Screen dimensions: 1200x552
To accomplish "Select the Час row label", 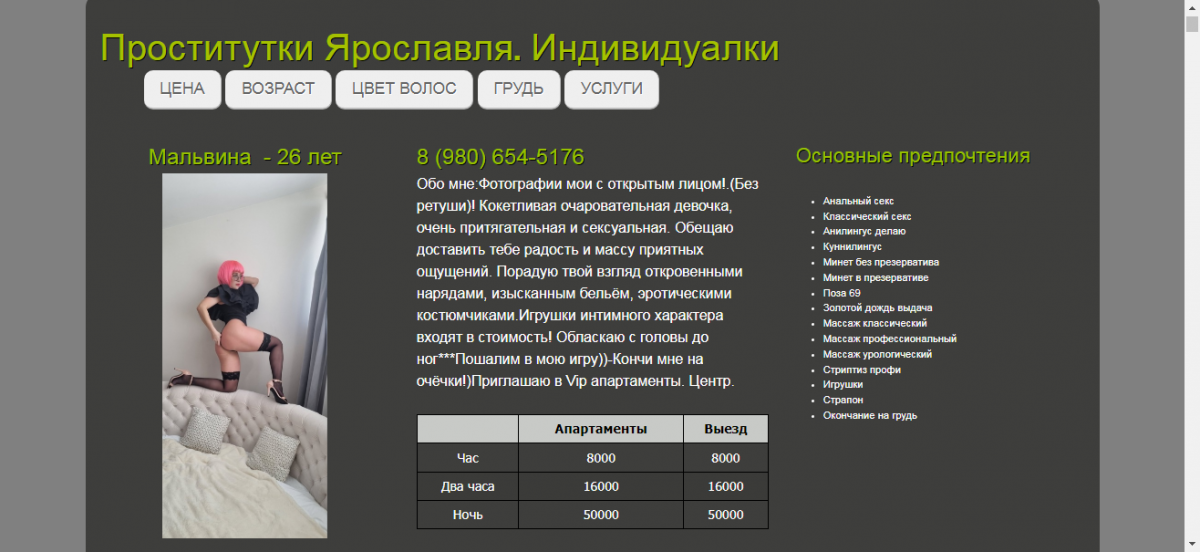I will pyautogui.click(x=467, y=458).
